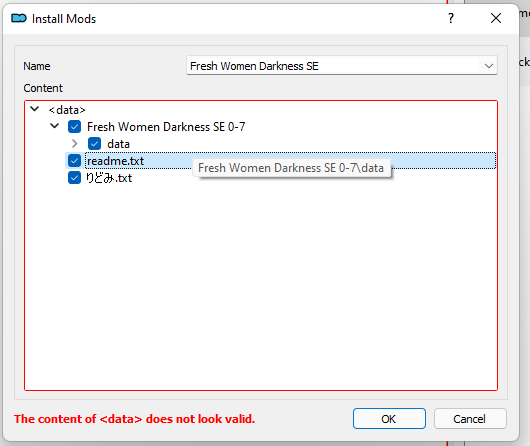This screenshot has width=530, height=446.
Task: Open the dialog help question mark
Action: (x=451, y=18)
